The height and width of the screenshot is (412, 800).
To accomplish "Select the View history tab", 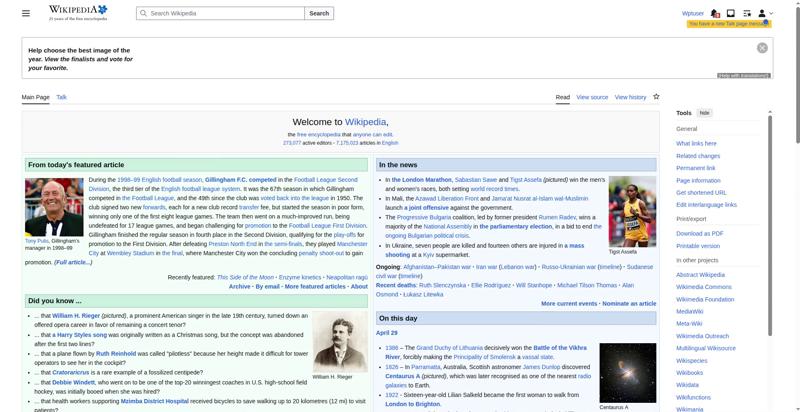I will tap(630, 97).
